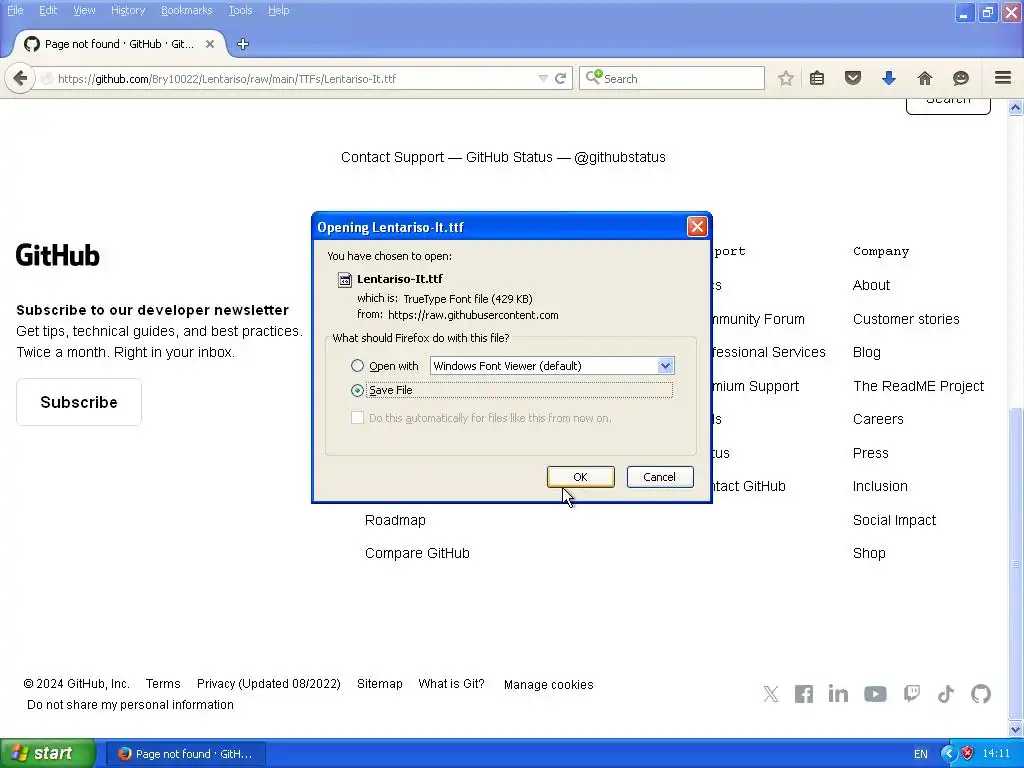Image resolution: width=1024 pixels, height=768 pixels.
Task: Click the Manage cookies link
Action: [x=549, y=684]
